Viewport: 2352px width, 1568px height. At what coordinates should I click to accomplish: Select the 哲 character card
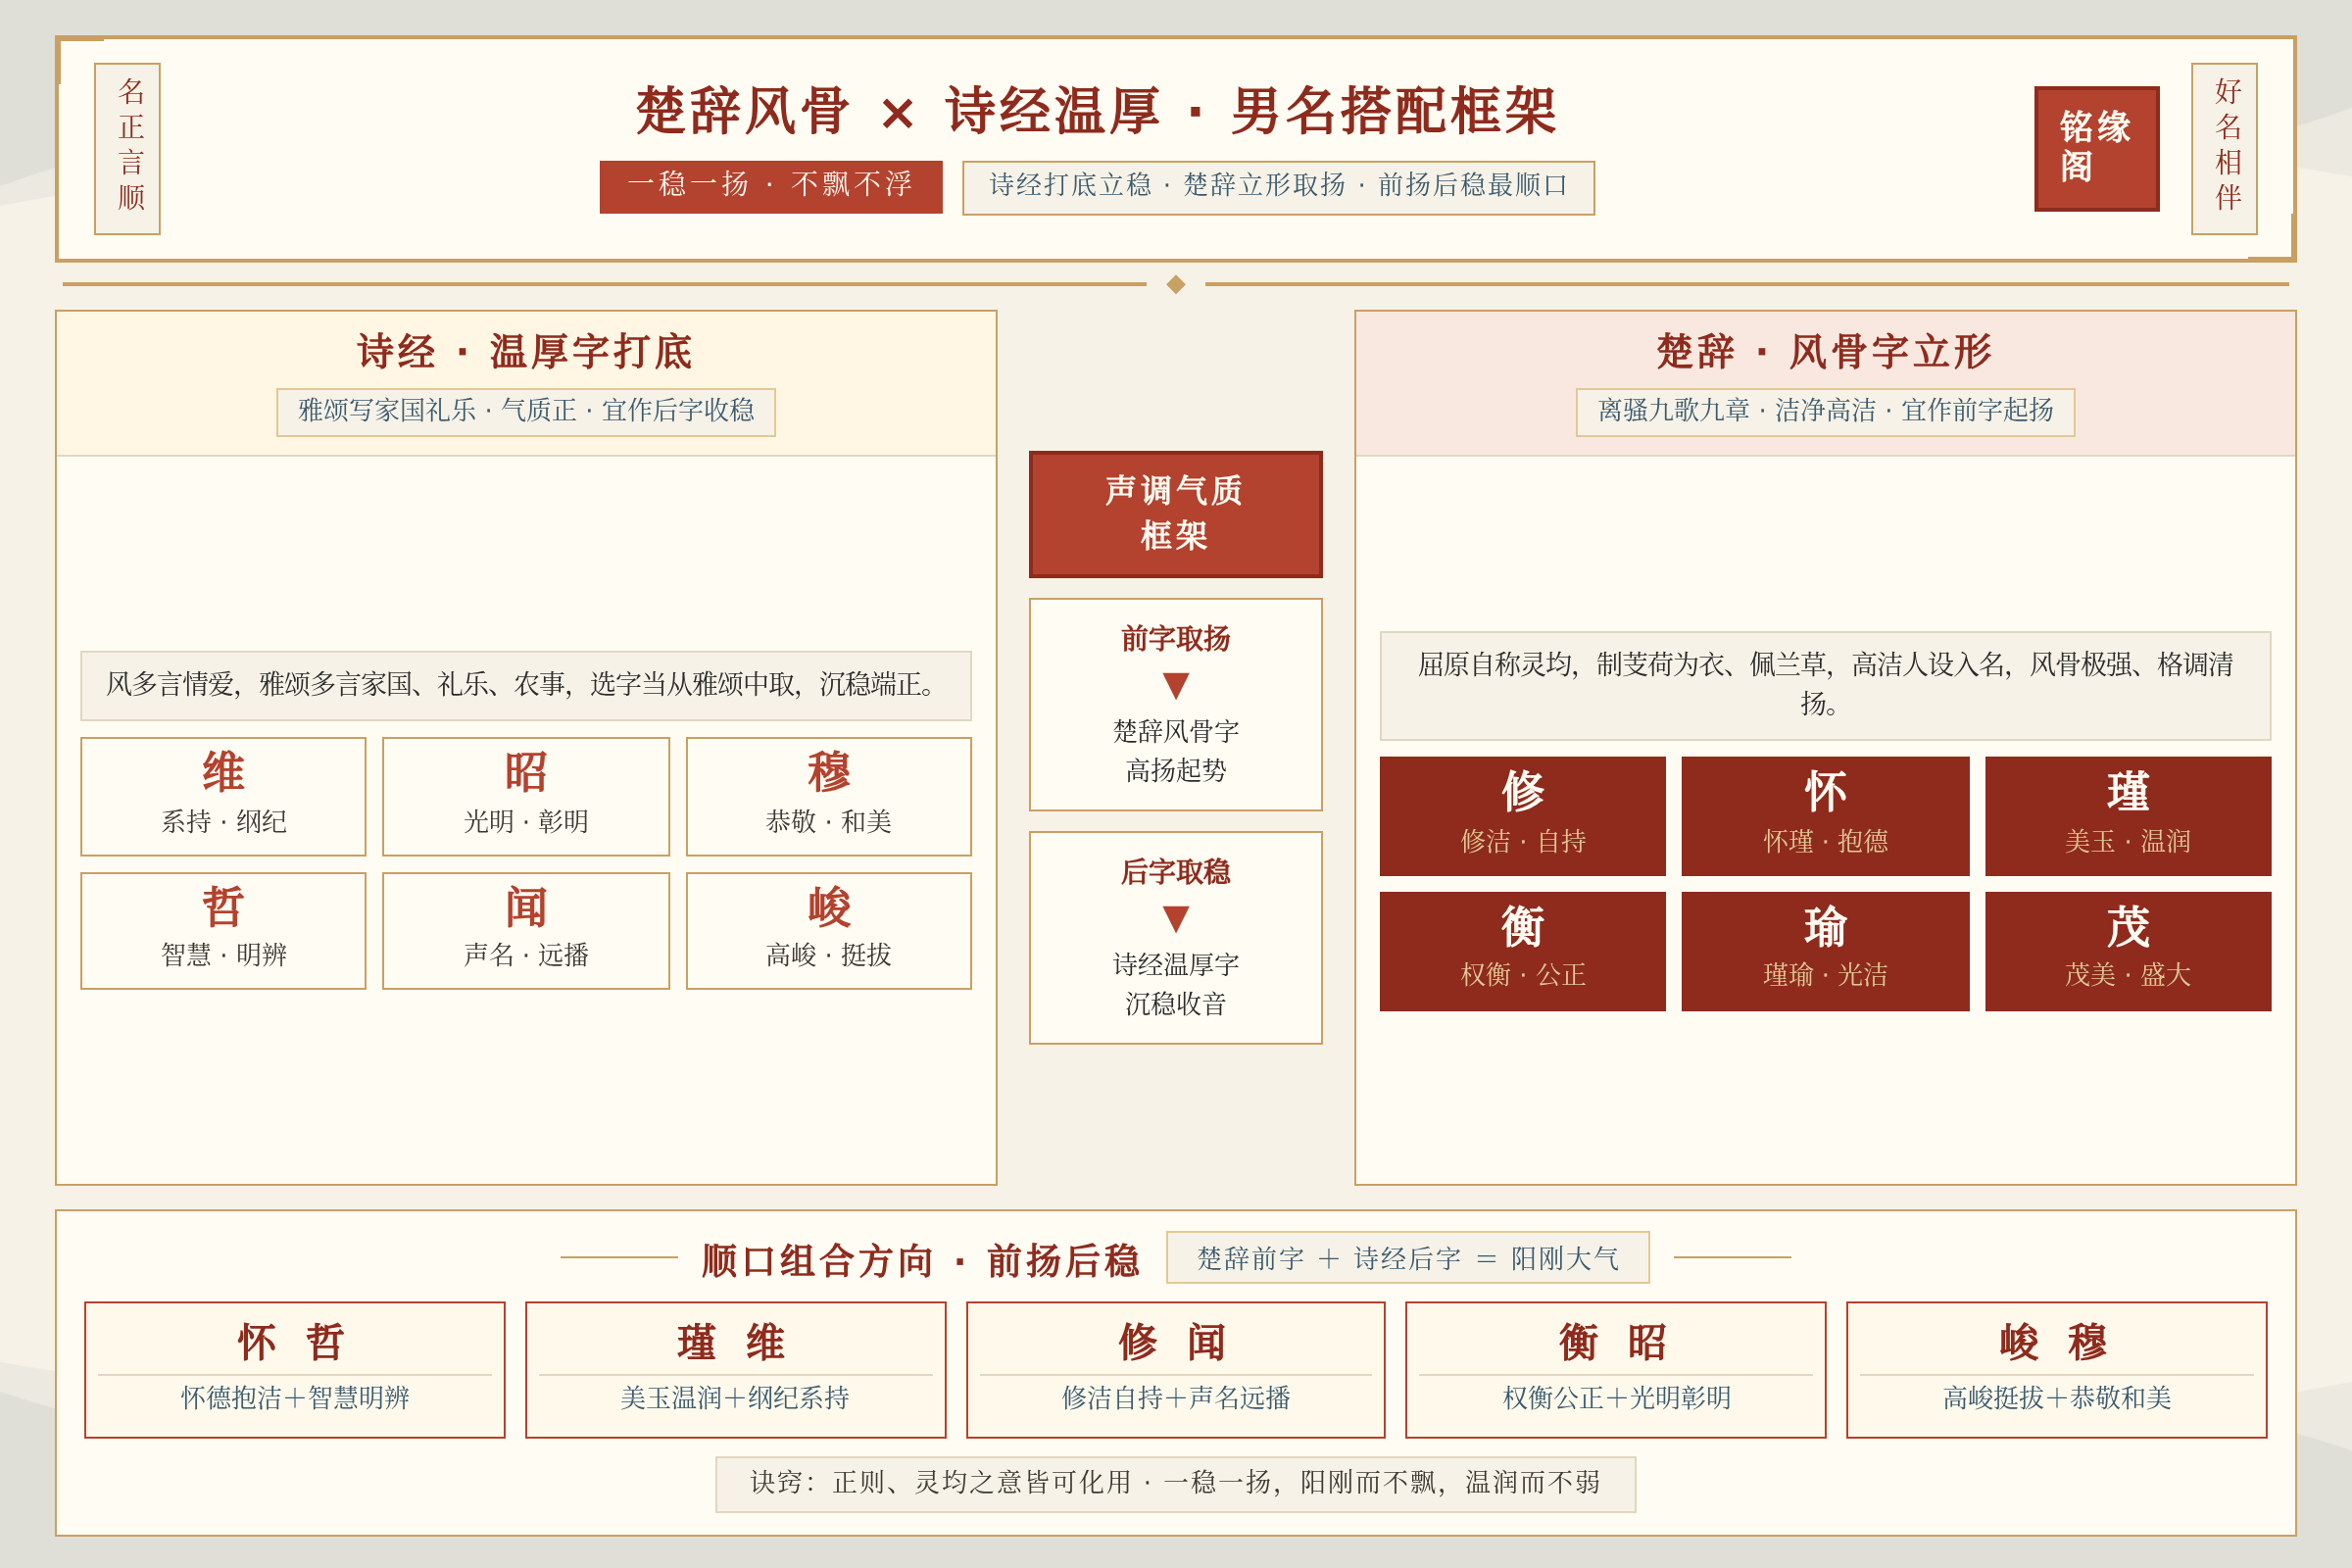(x=223, y=930)
